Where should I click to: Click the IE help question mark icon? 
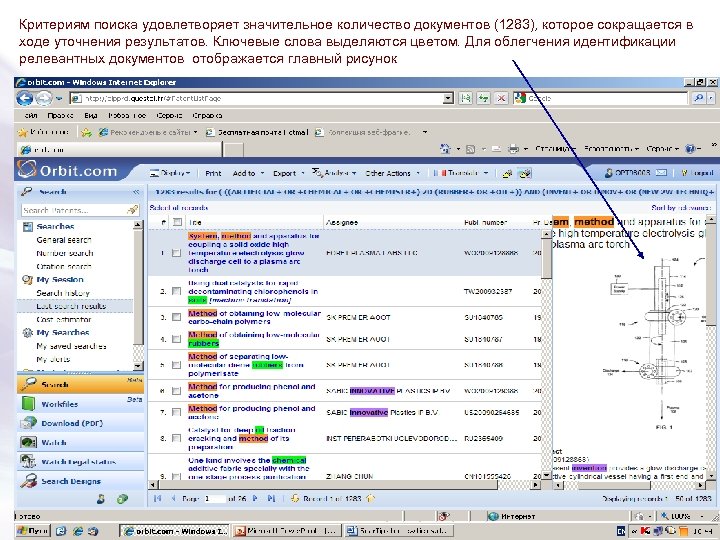[x=690, y=149]
